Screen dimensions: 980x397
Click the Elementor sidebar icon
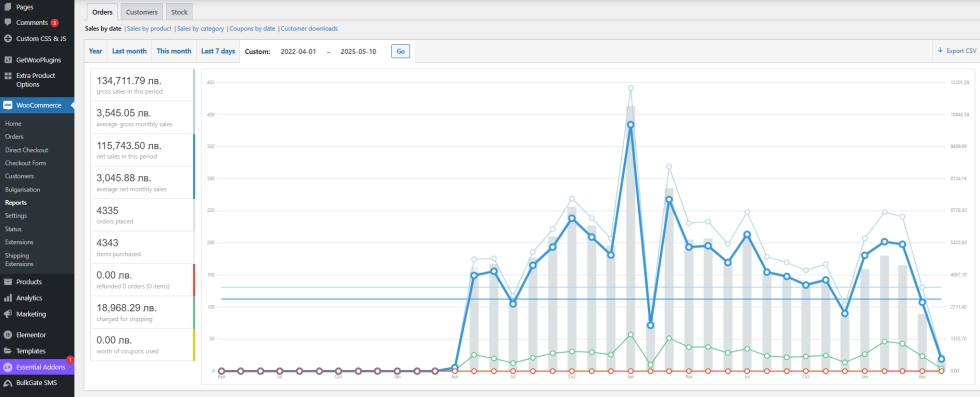point(8,335)
